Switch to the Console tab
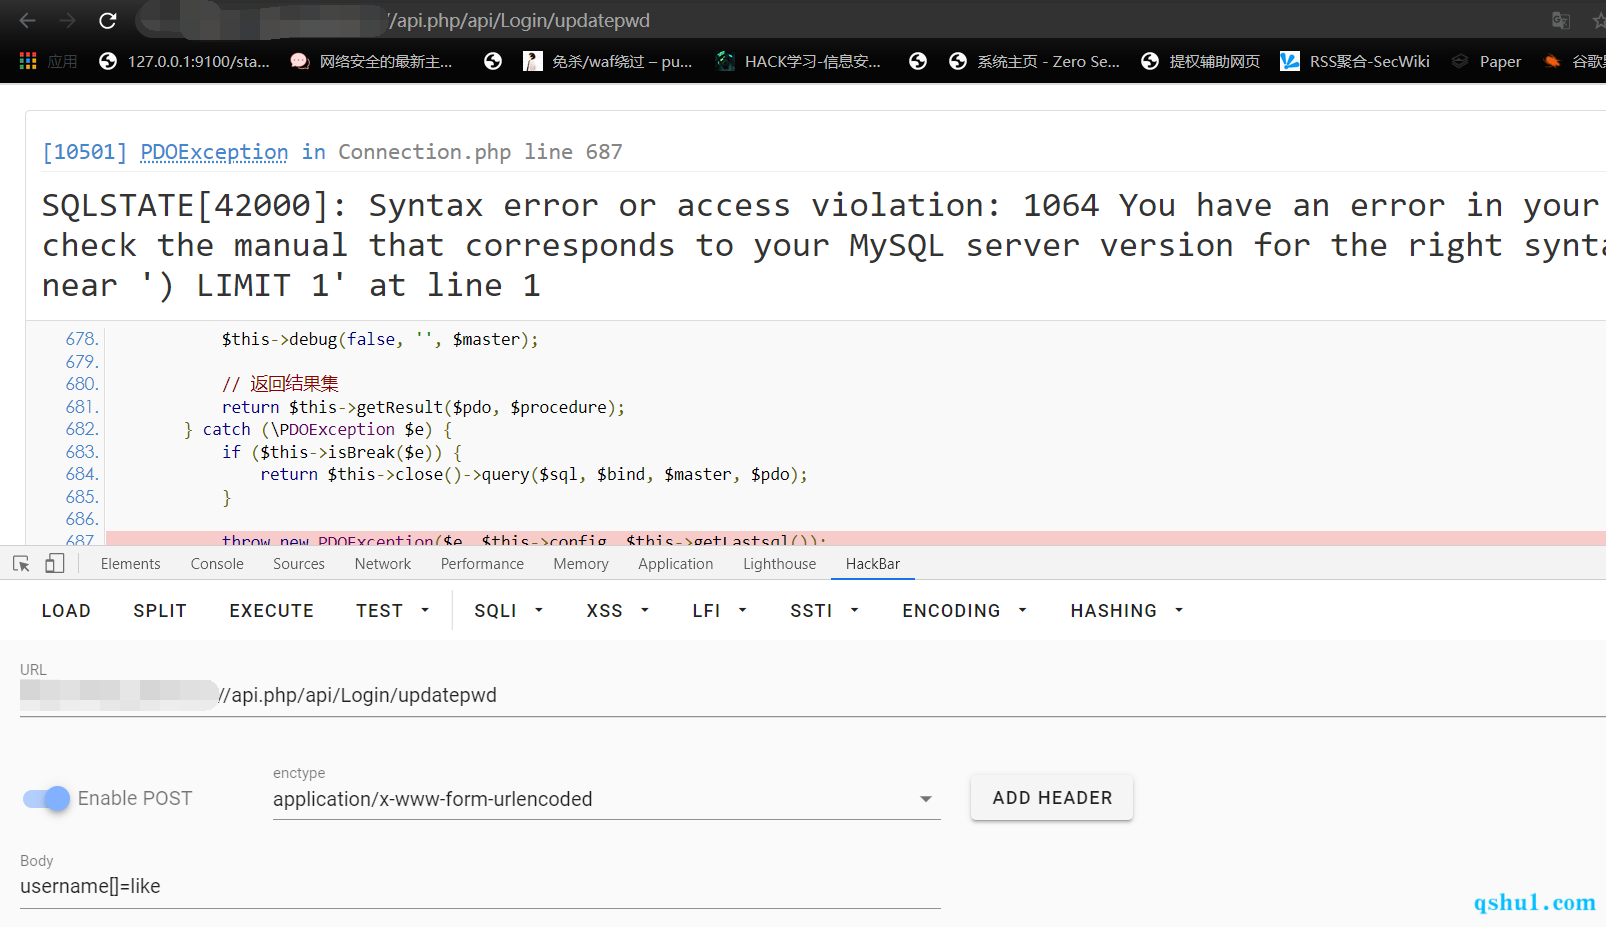Screen dimensions: 1606x927 pos(217,564)
